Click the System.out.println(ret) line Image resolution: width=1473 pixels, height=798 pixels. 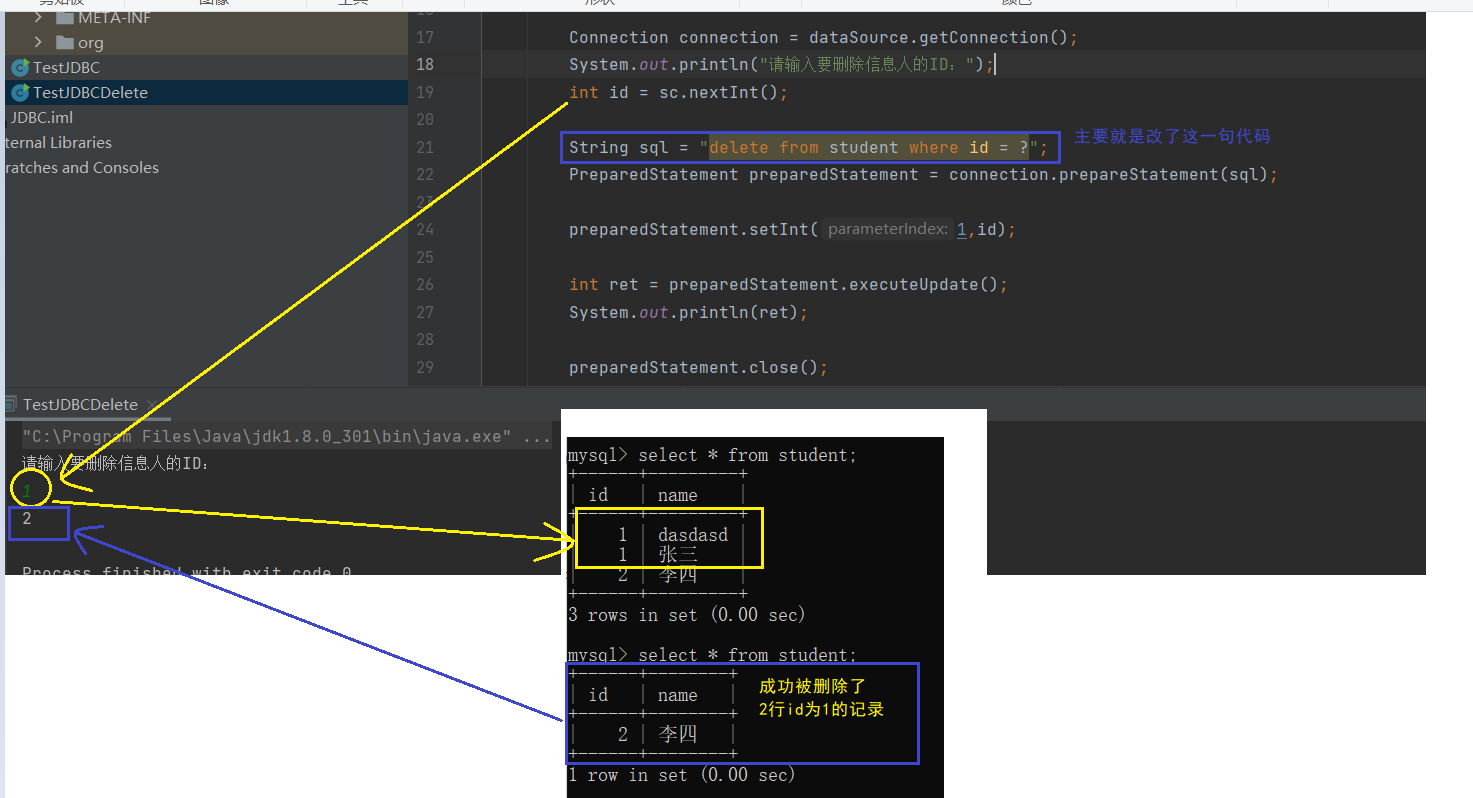pos(688,312)
